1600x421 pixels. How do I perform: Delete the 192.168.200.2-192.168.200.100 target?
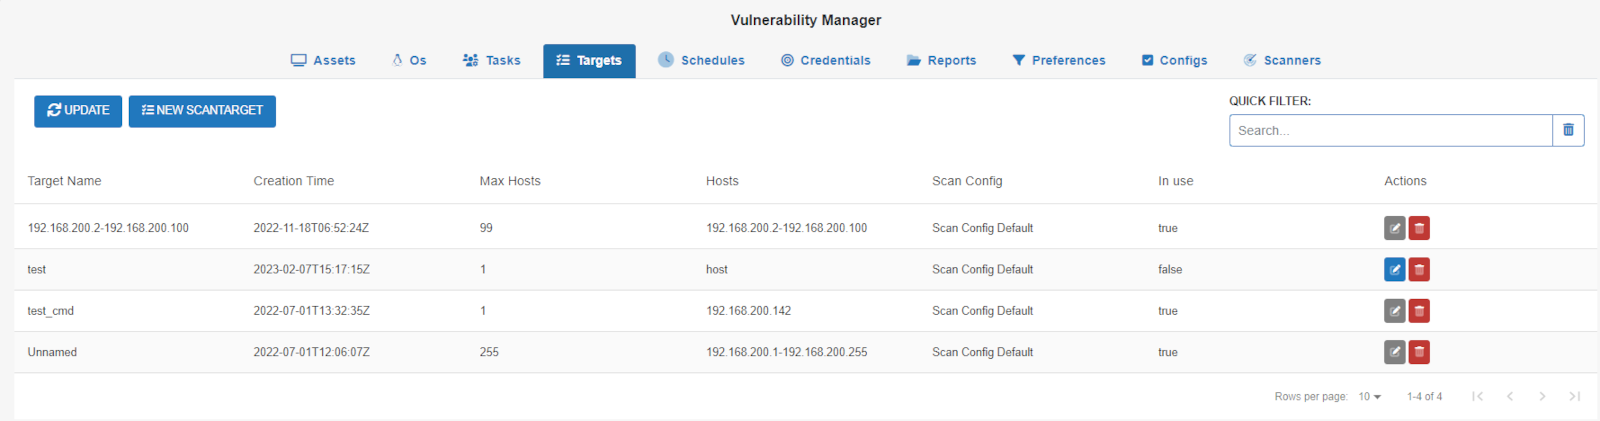coord(1419,228)
